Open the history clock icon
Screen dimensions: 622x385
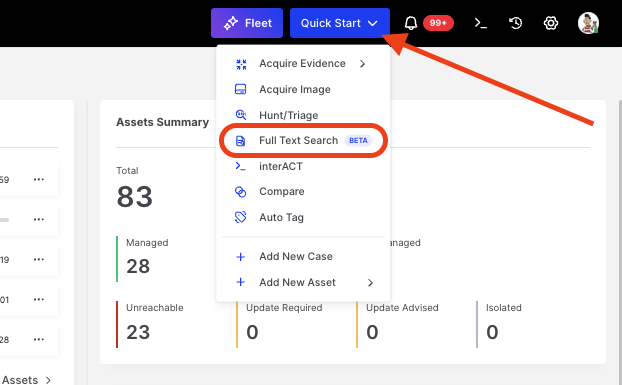(515, 23)
